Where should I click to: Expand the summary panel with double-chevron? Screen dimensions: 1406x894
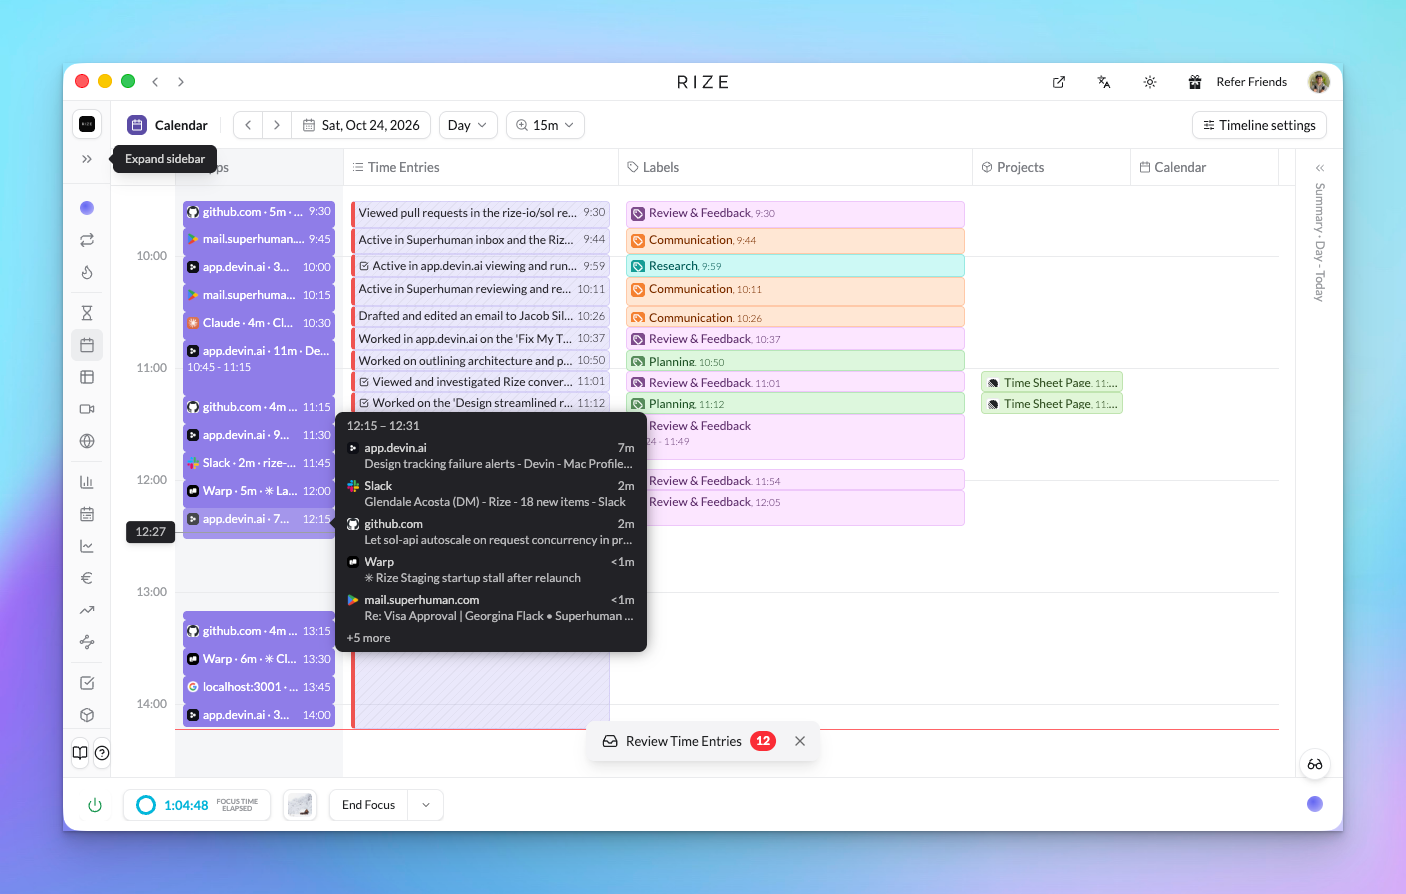pyautogui.click(x=1320, y=168)
